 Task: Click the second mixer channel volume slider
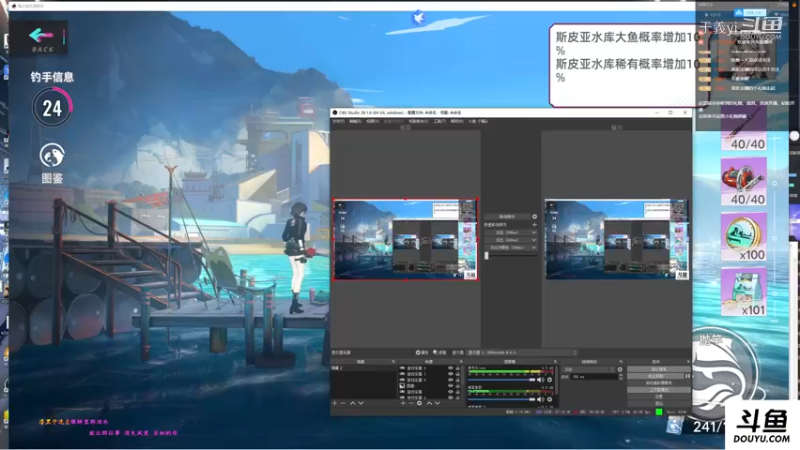point(502,399)
